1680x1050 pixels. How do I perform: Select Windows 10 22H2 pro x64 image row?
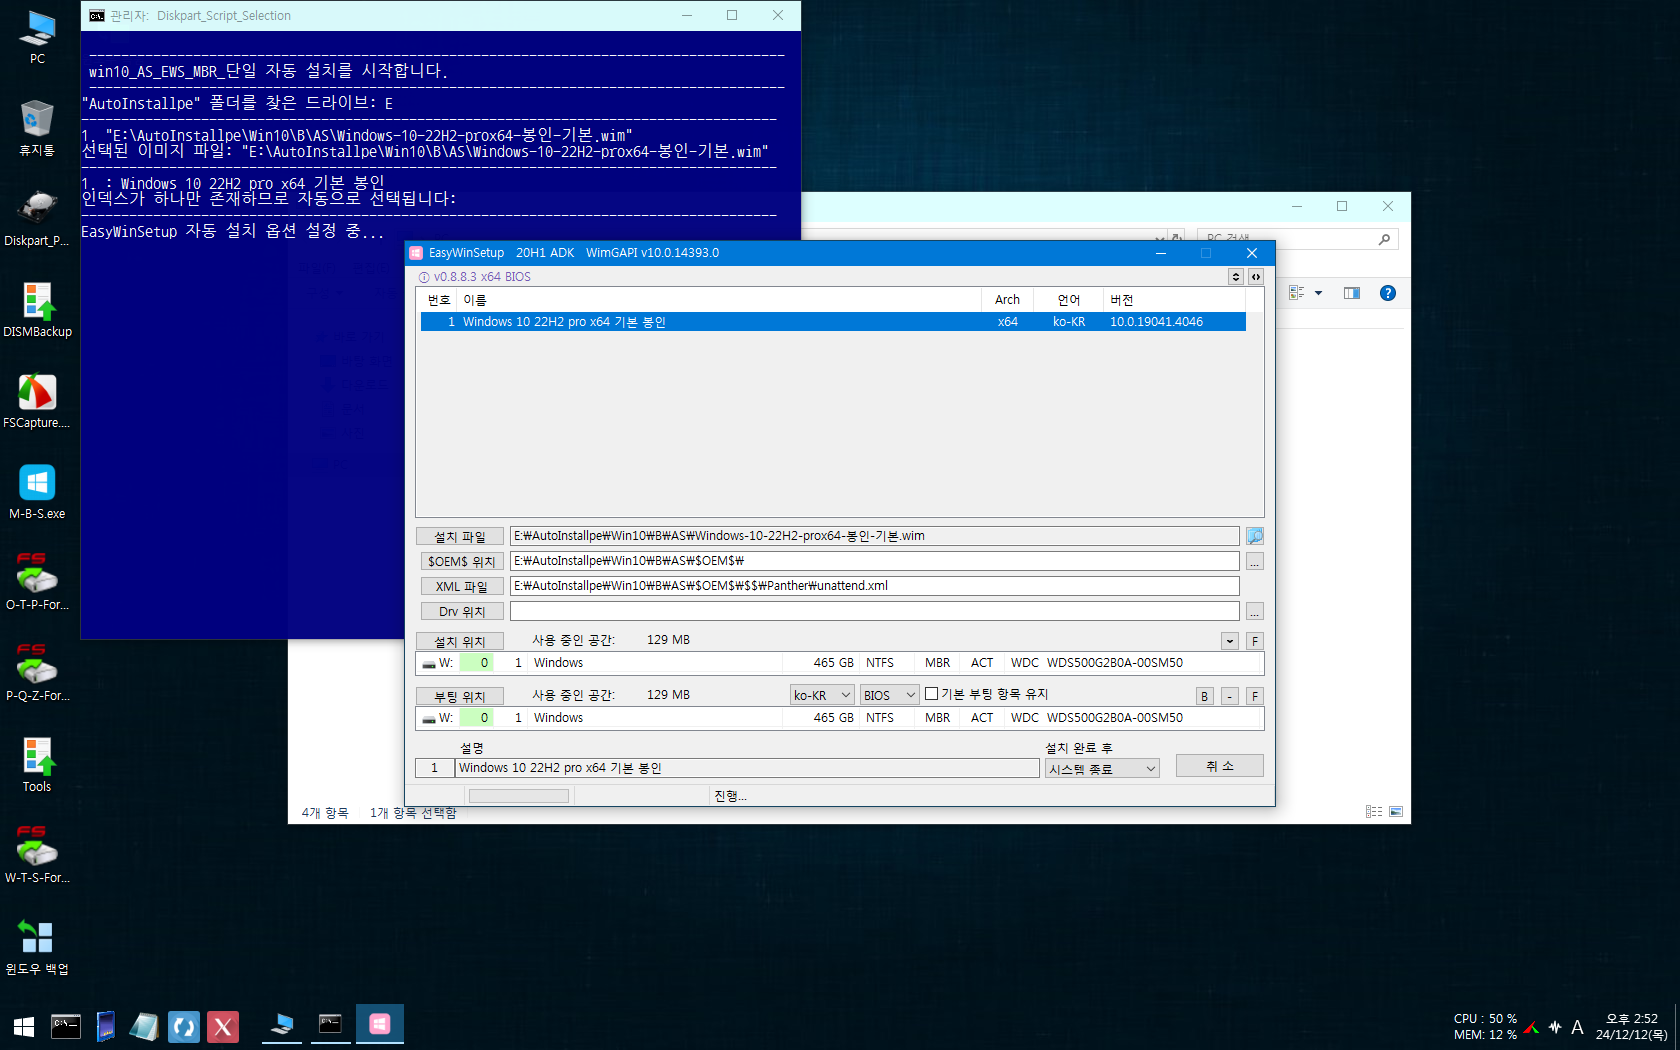833,322
